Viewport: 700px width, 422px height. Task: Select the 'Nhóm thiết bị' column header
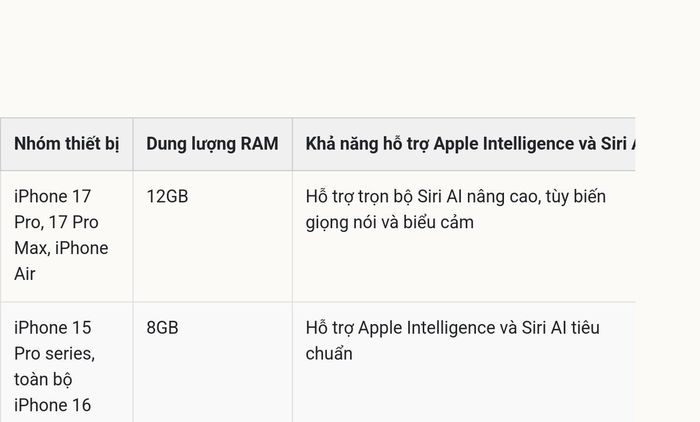(x=67, y=144)
